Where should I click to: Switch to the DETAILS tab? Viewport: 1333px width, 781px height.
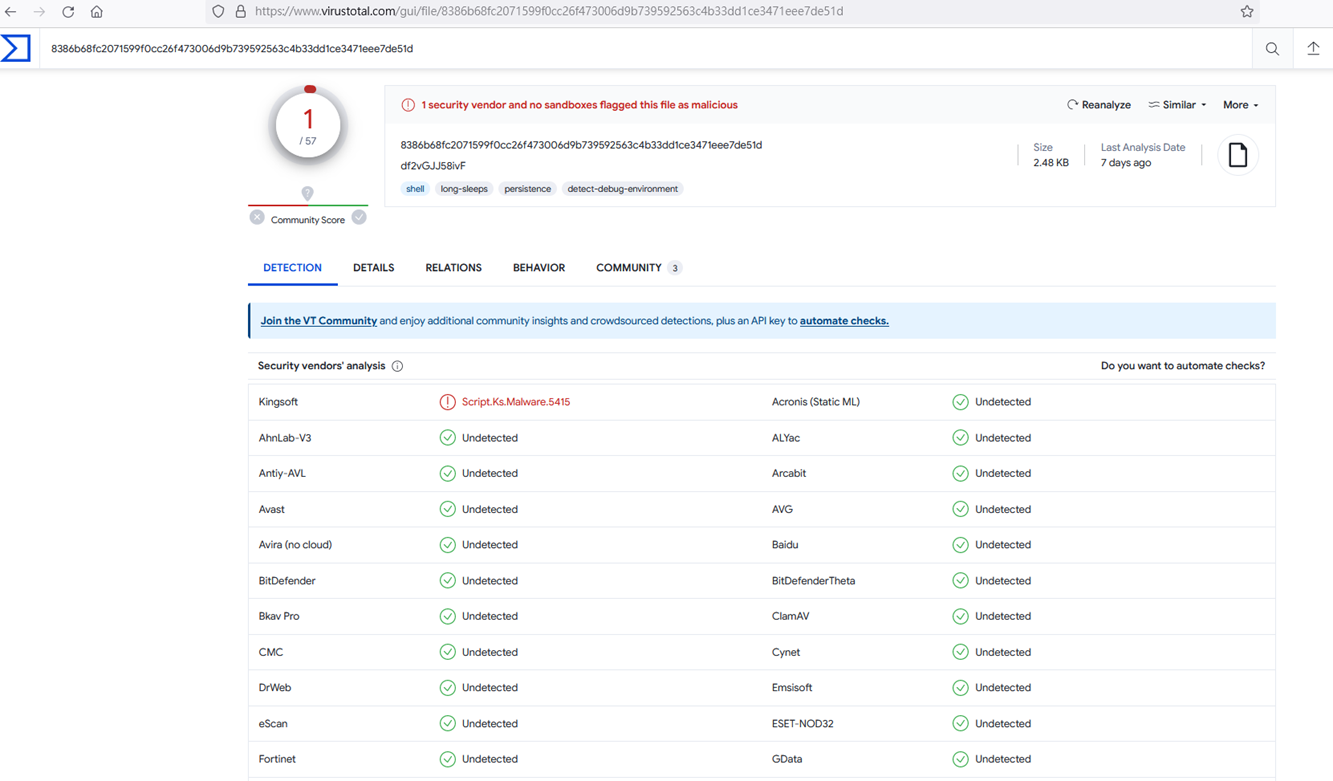pos(373,268)
